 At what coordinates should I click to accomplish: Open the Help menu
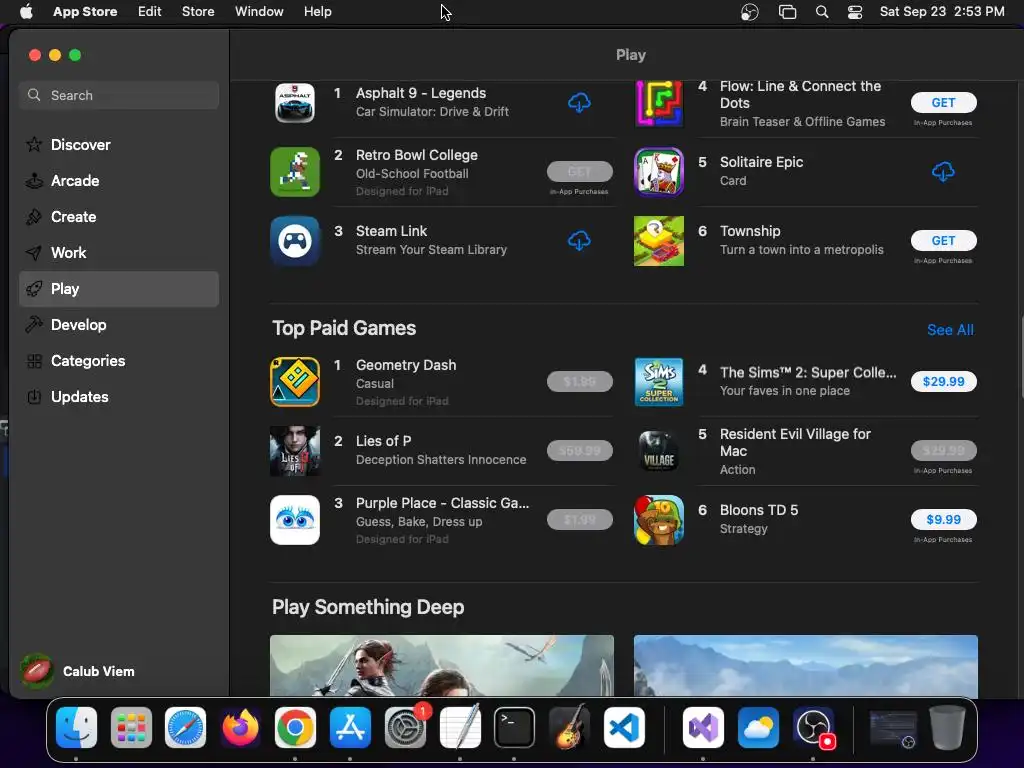click(317, 12)
